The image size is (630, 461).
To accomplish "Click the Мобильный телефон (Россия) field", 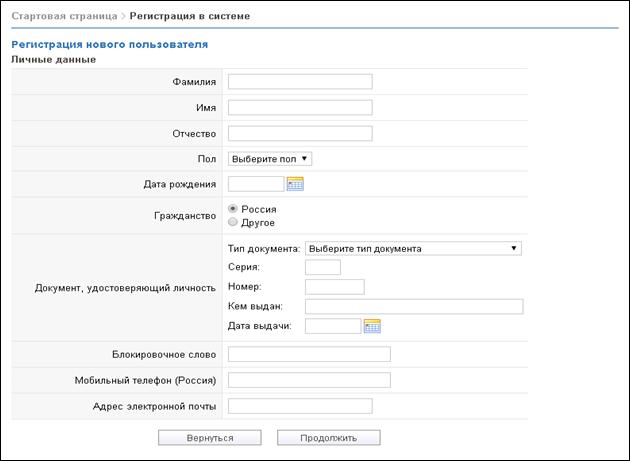I will coord(309,380).
